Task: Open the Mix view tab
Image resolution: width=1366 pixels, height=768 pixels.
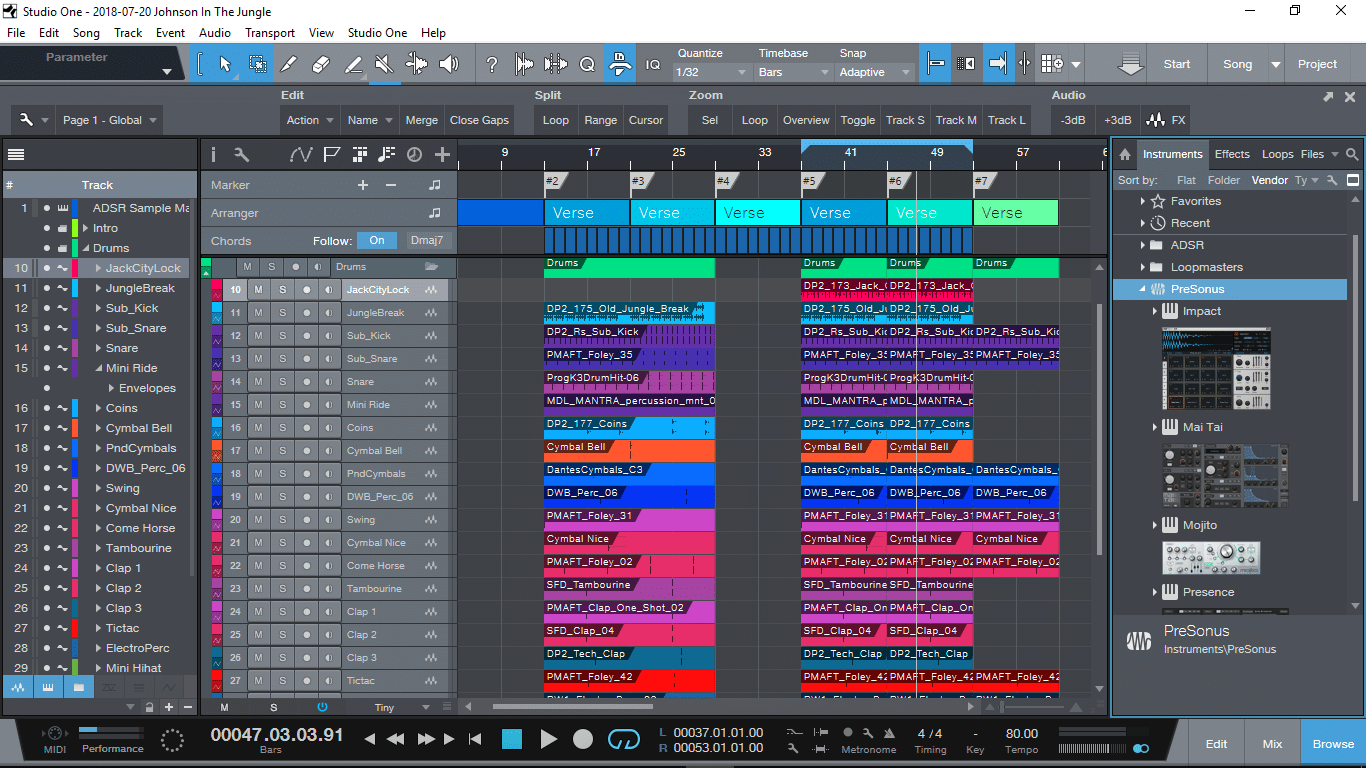Action: coord(1272,744)
